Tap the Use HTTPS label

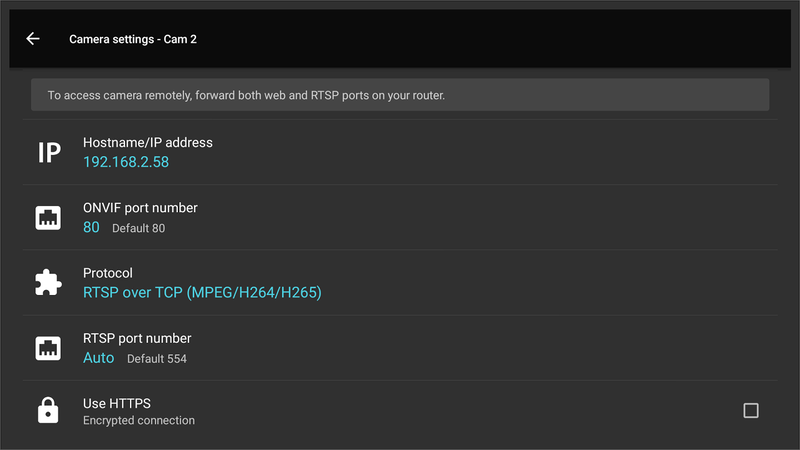tap(117, 403)
